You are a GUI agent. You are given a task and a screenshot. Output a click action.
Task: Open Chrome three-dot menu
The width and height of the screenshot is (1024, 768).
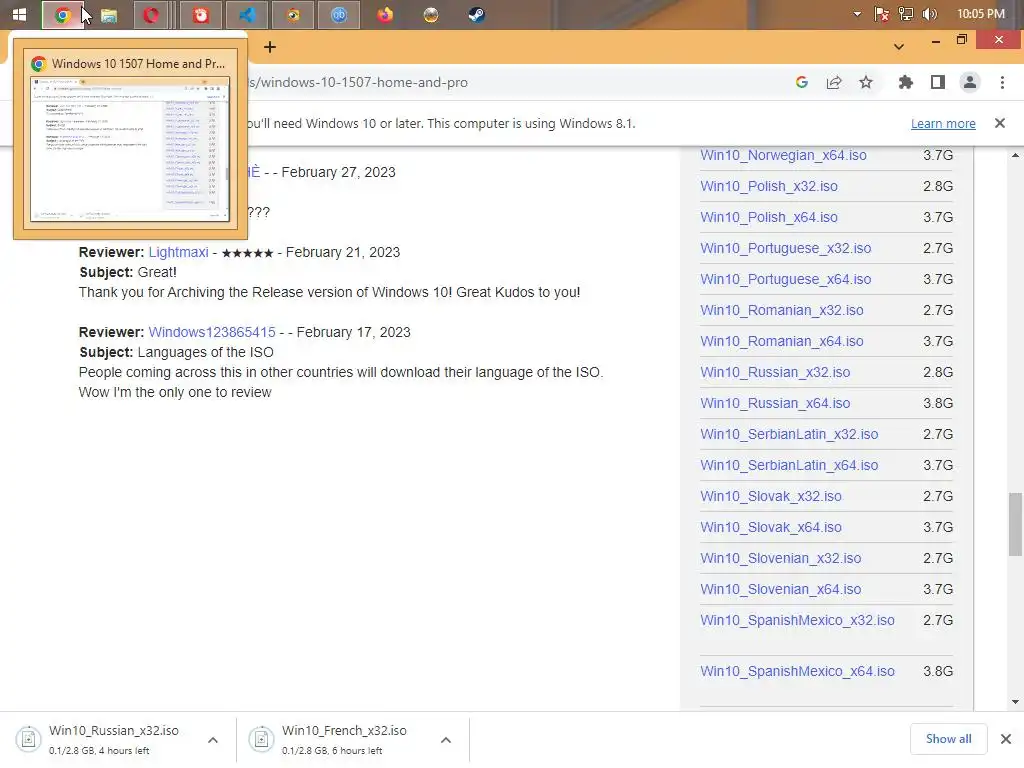pos(1002,82)
